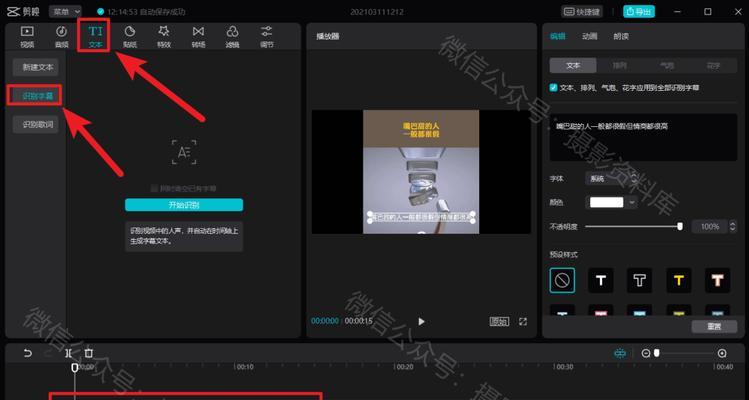749x400 pixels.
Task: Delete clip with the trash icon
Action: click(x=89, y=353)
